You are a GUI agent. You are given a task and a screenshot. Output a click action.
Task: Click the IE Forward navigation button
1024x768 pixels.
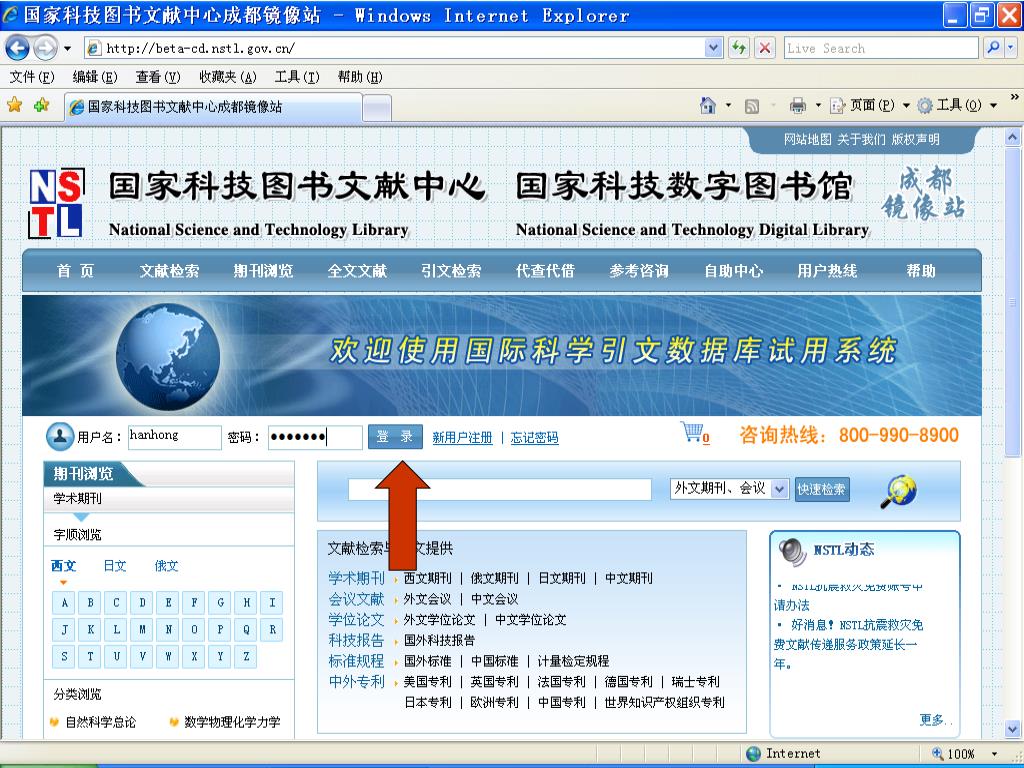pos(45,48)
